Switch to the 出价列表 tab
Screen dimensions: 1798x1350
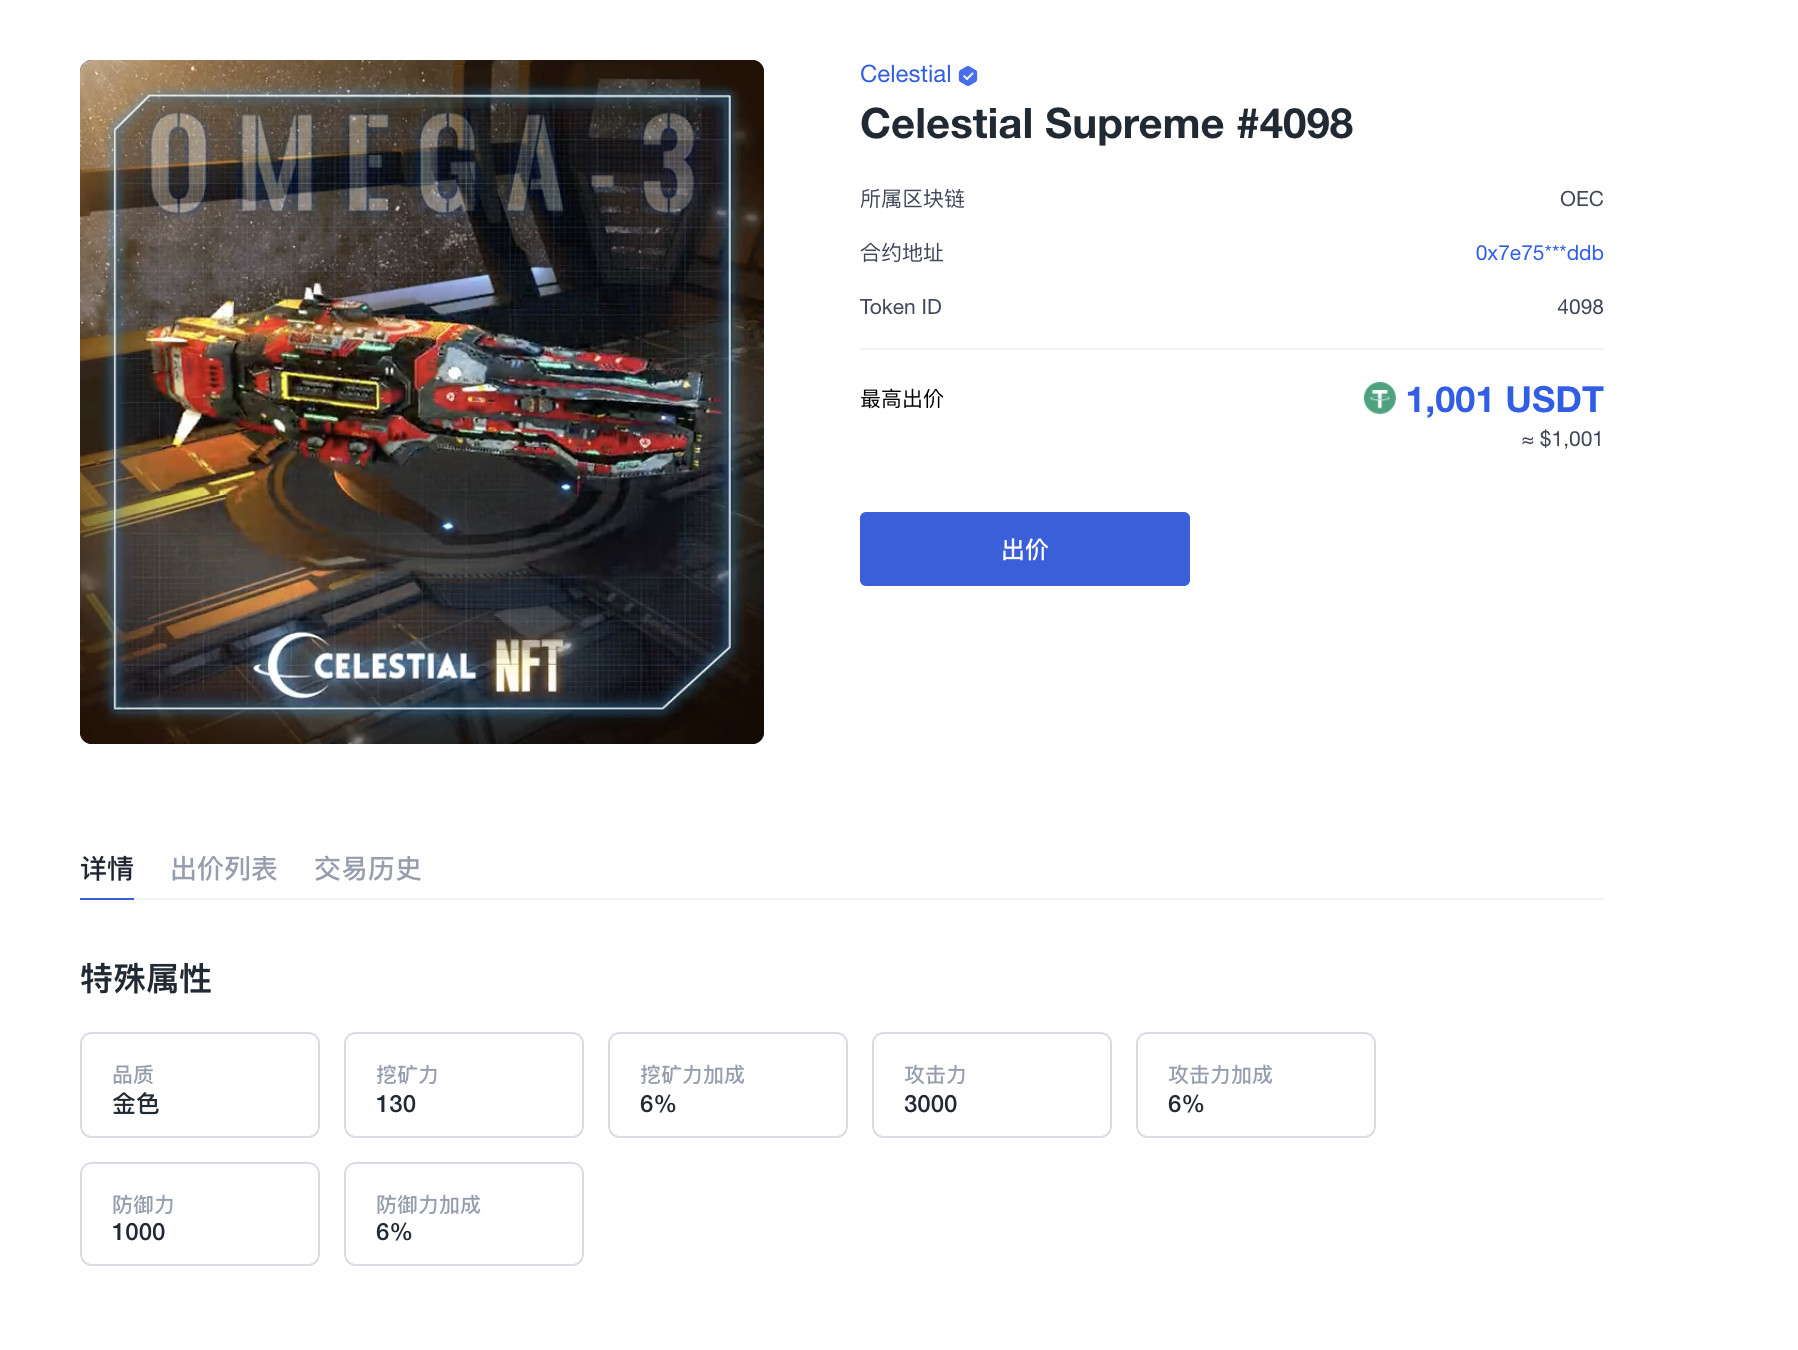(x=224, y=868)
